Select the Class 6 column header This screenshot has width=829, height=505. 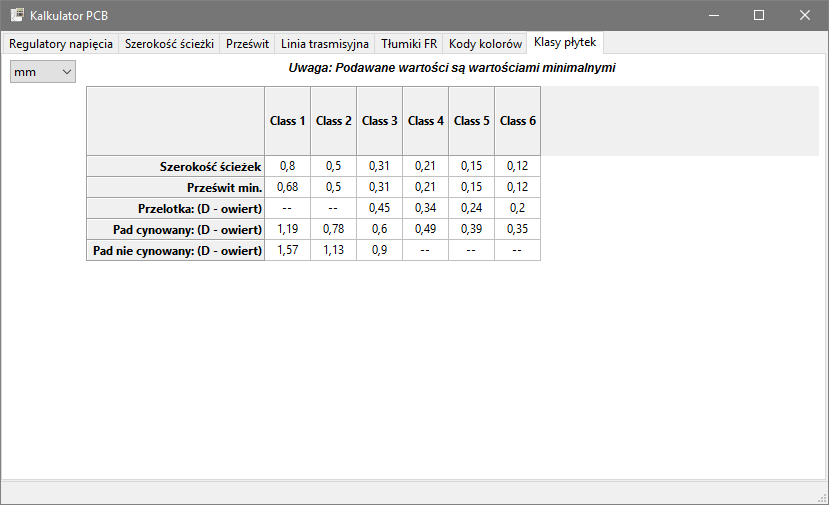(x=518, y=121)
